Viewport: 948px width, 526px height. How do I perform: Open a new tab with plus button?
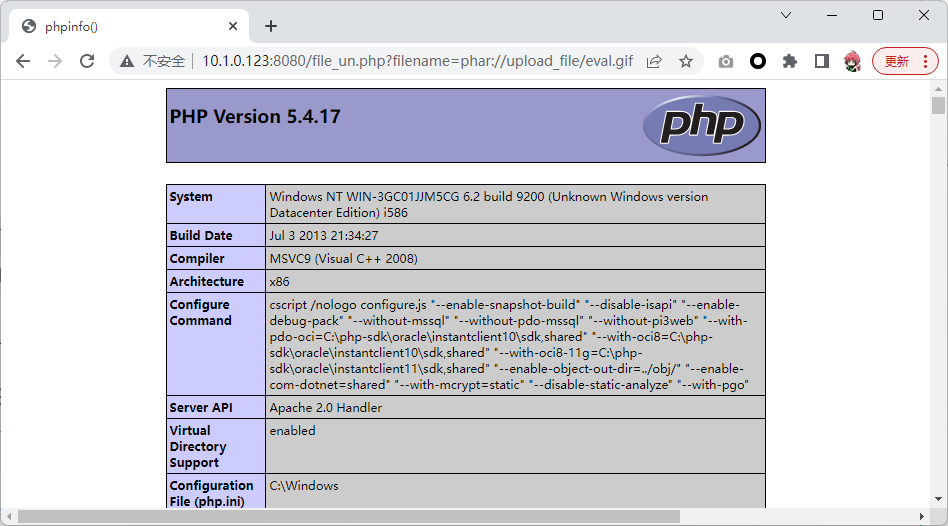pos(270,26)
